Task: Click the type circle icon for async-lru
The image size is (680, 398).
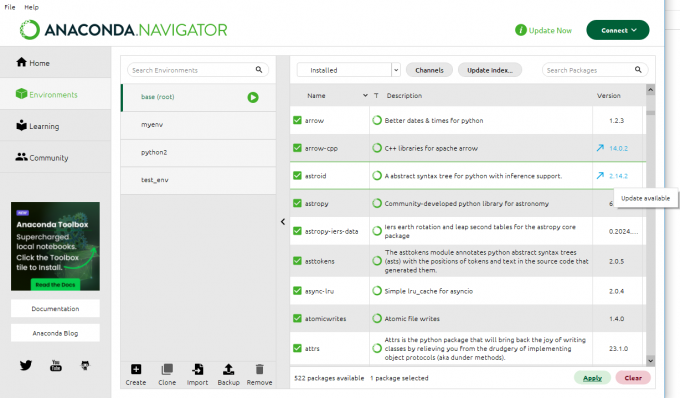Action: [x=377, y=291]
